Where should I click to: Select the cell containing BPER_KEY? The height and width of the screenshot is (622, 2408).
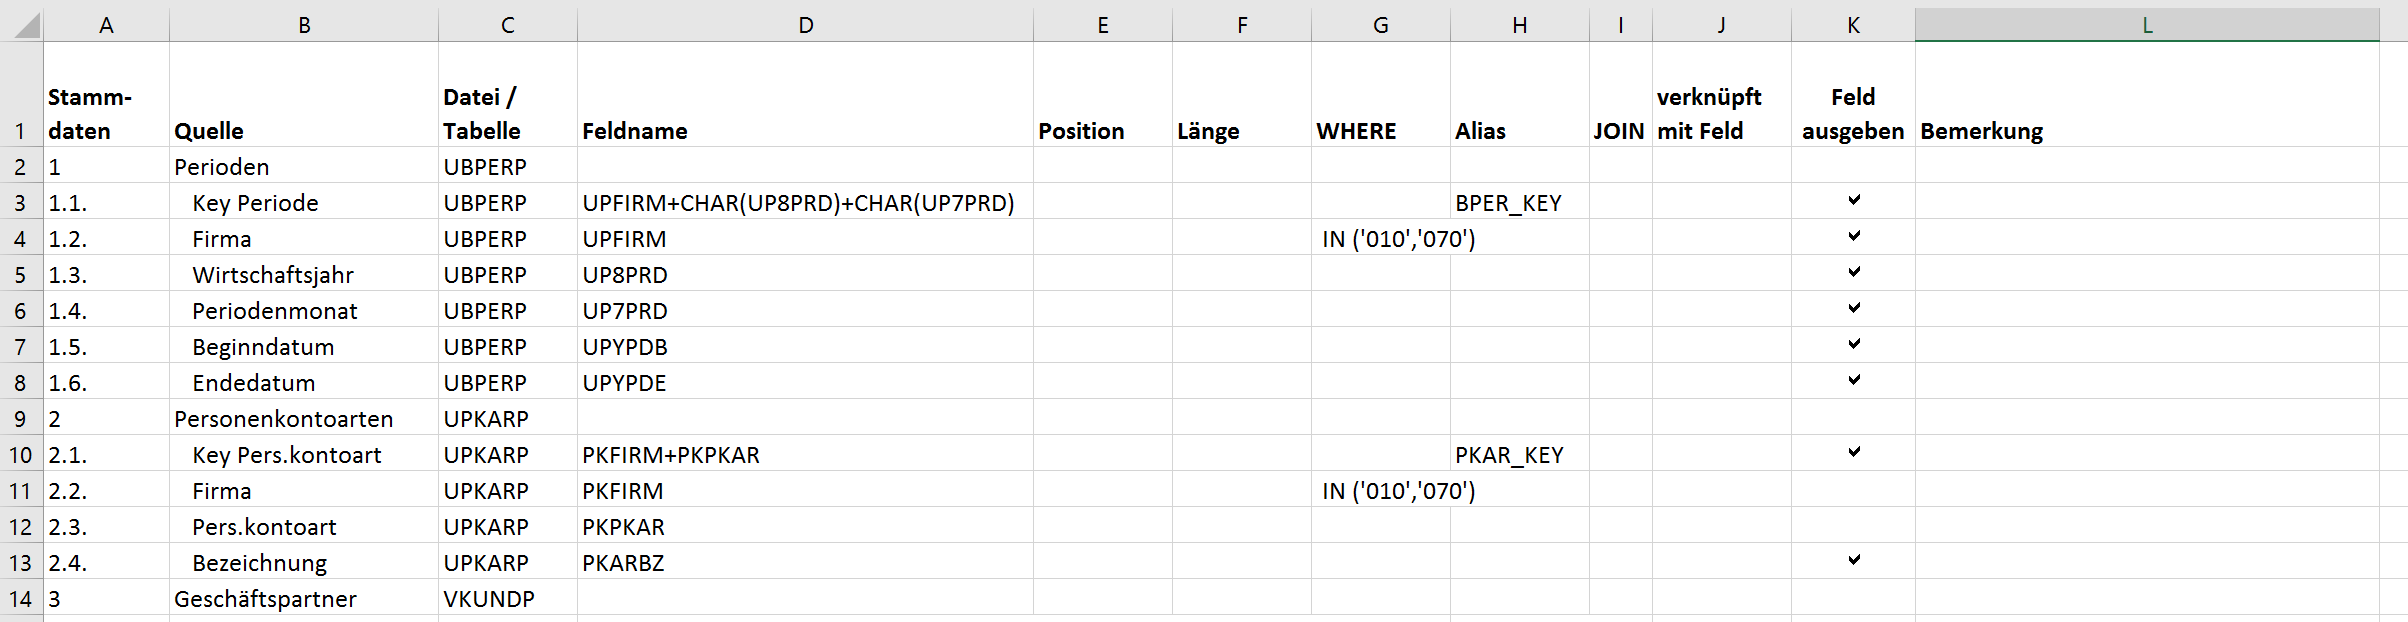pyautogui.click(x=1519, y=203)
